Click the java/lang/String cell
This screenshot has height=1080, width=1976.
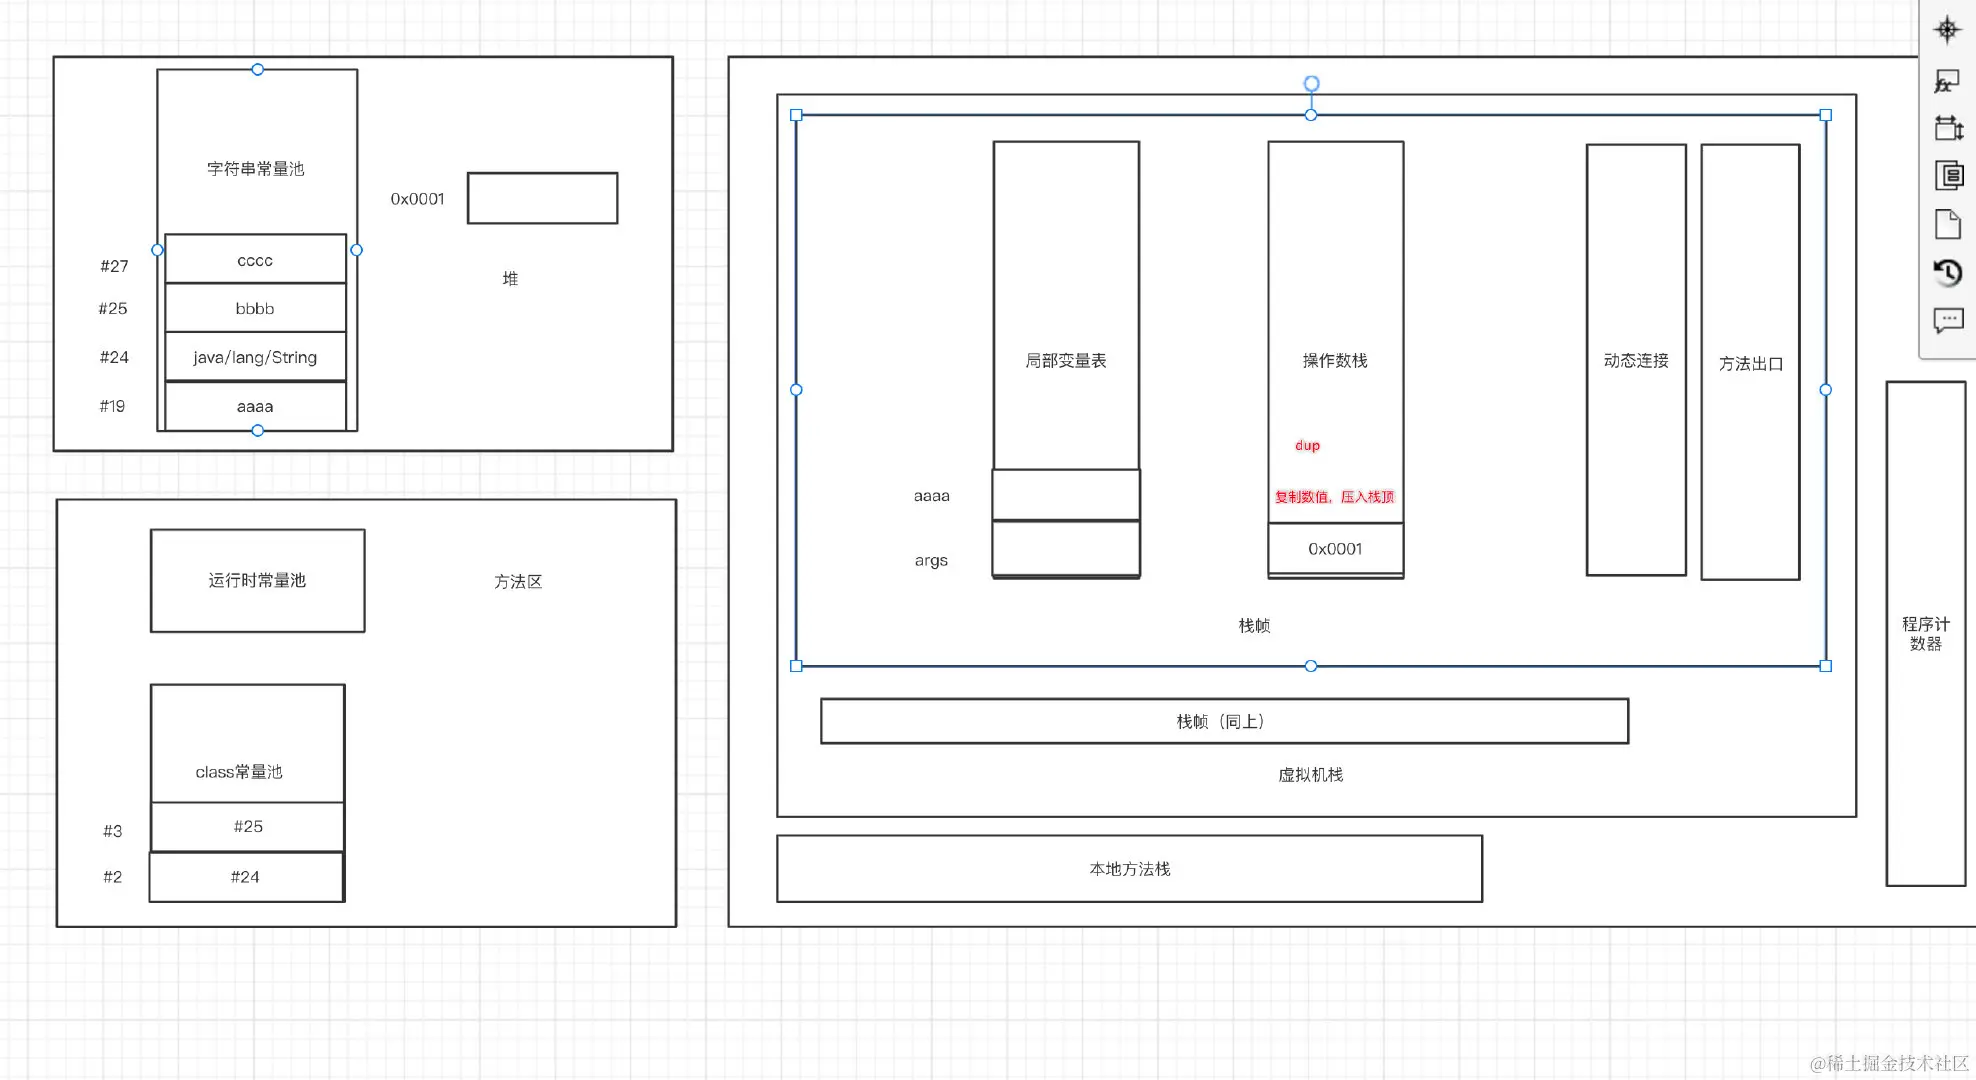[255, 357]
